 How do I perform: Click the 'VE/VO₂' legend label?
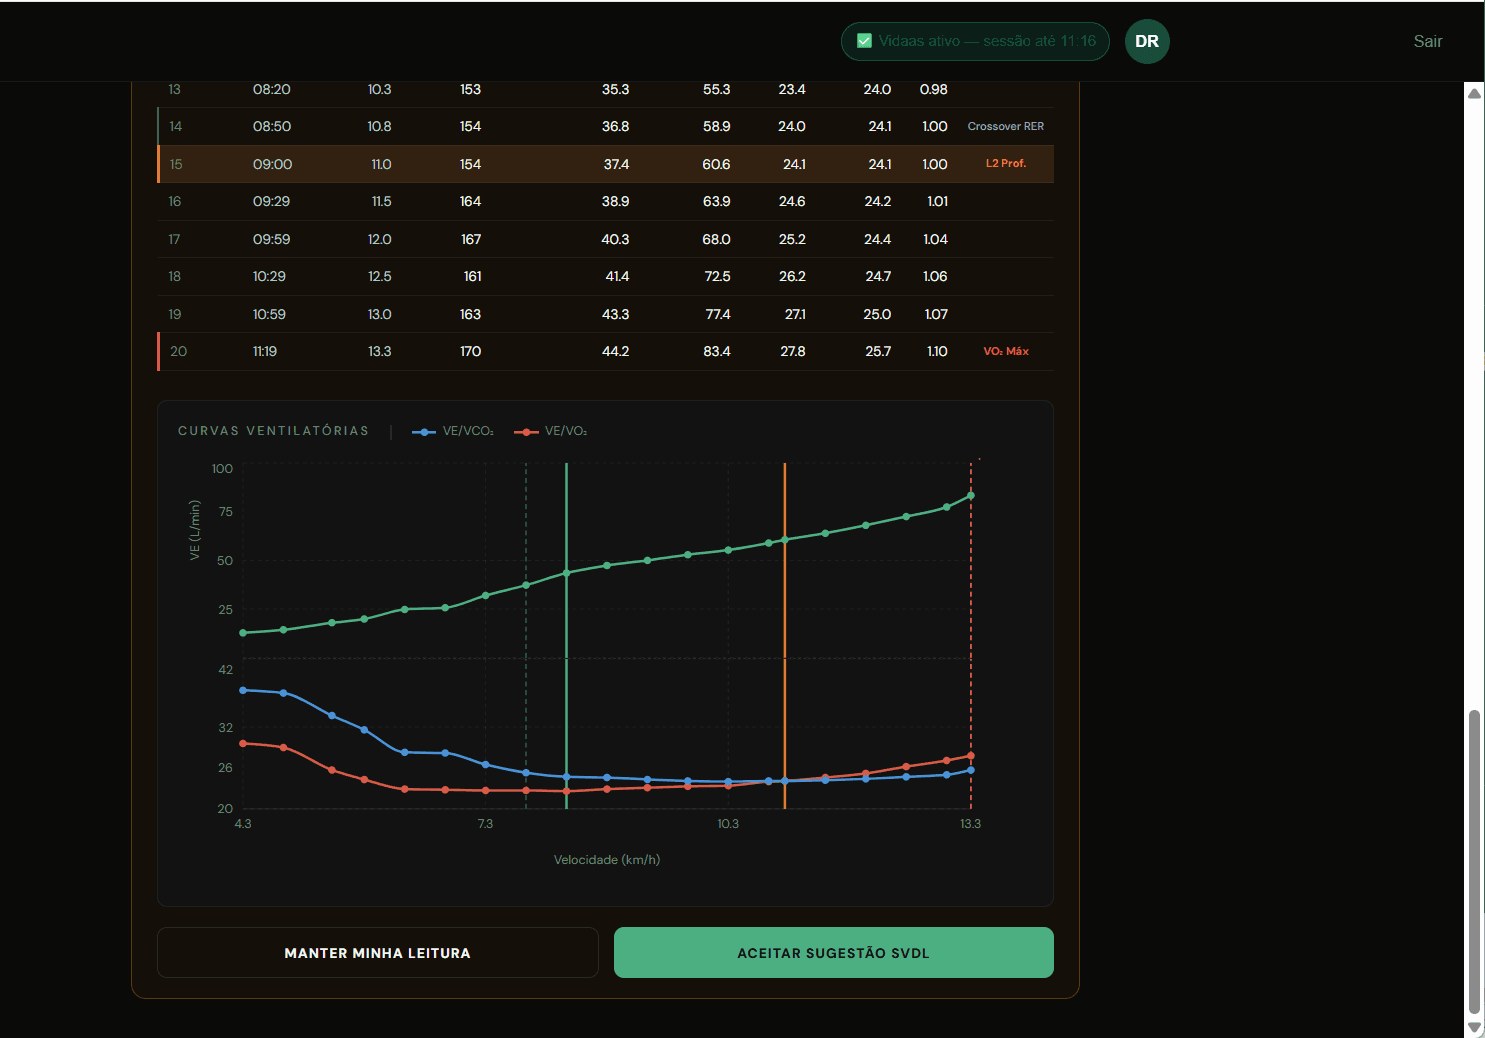click(566, 432)
